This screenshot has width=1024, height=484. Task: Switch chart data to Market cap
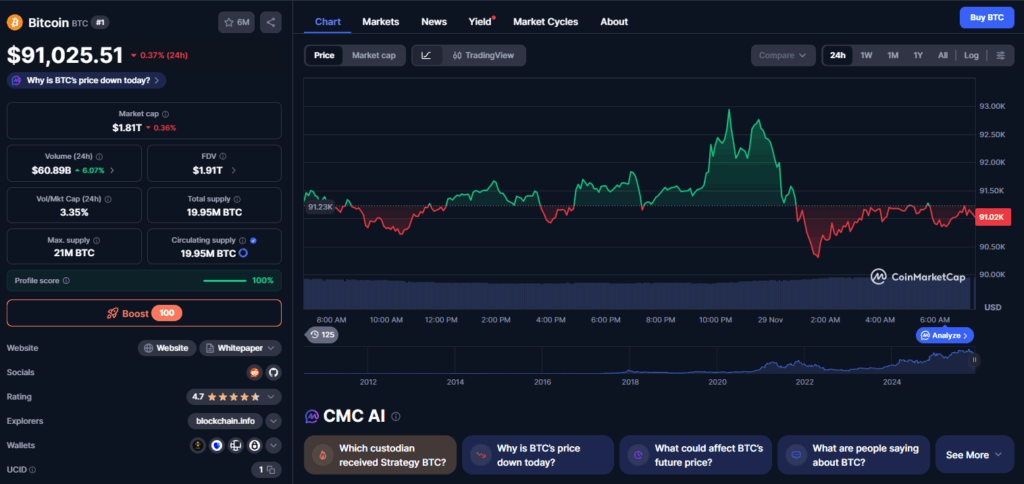click(x=374, y=56)
